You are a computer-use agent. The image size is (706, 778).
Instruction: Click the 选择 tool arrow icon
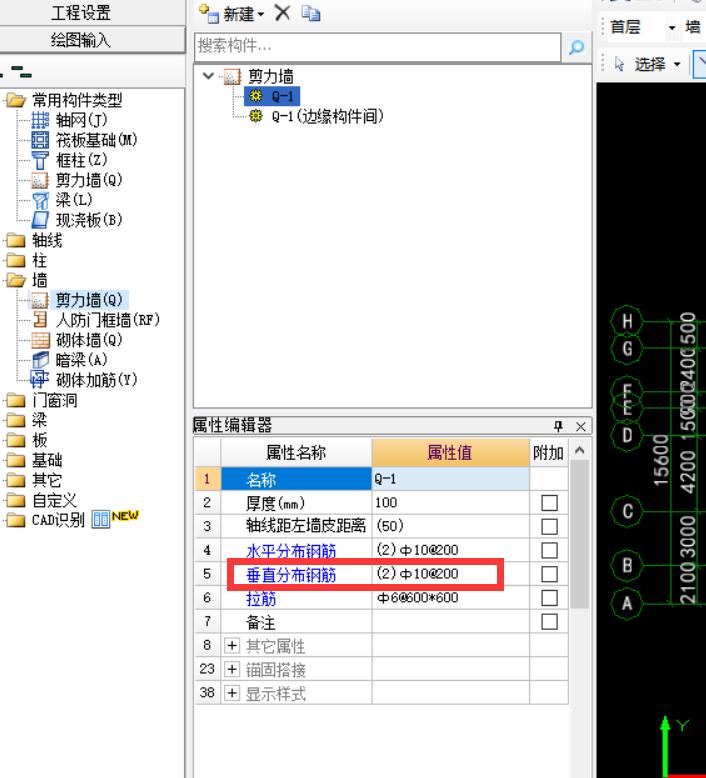click(620, 64)
